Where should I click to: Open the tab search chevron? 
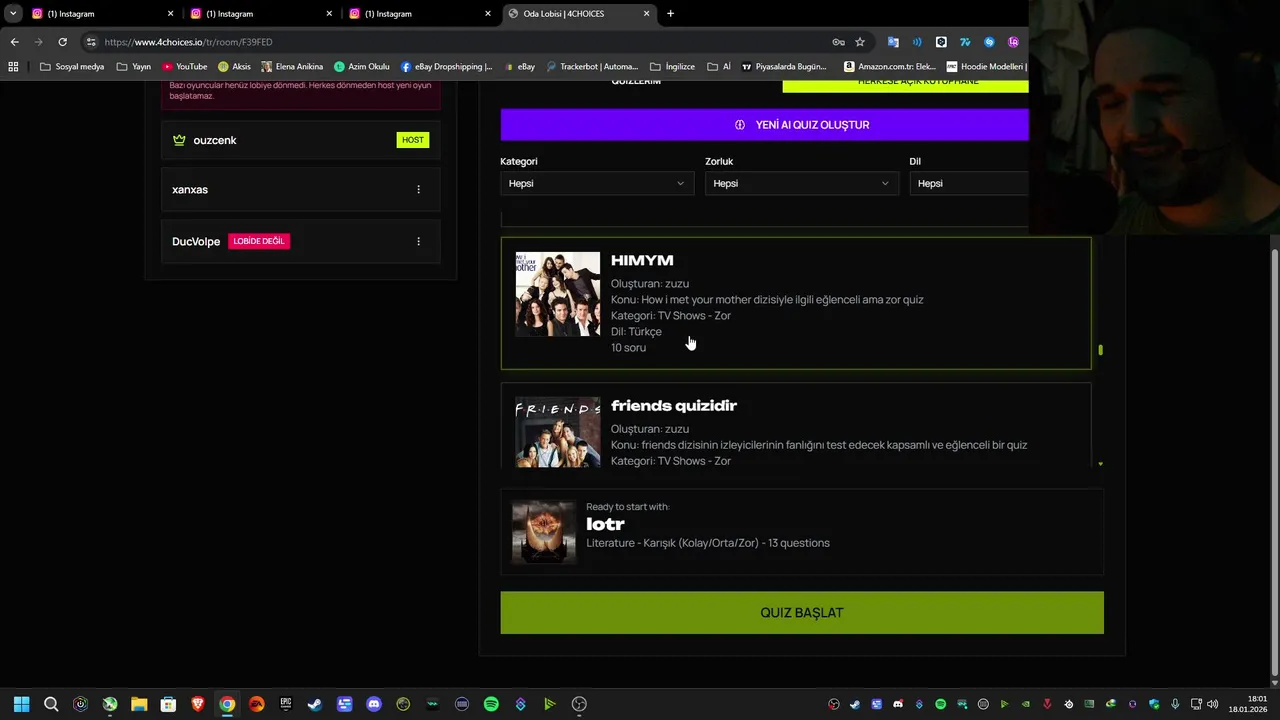[13, 14]
